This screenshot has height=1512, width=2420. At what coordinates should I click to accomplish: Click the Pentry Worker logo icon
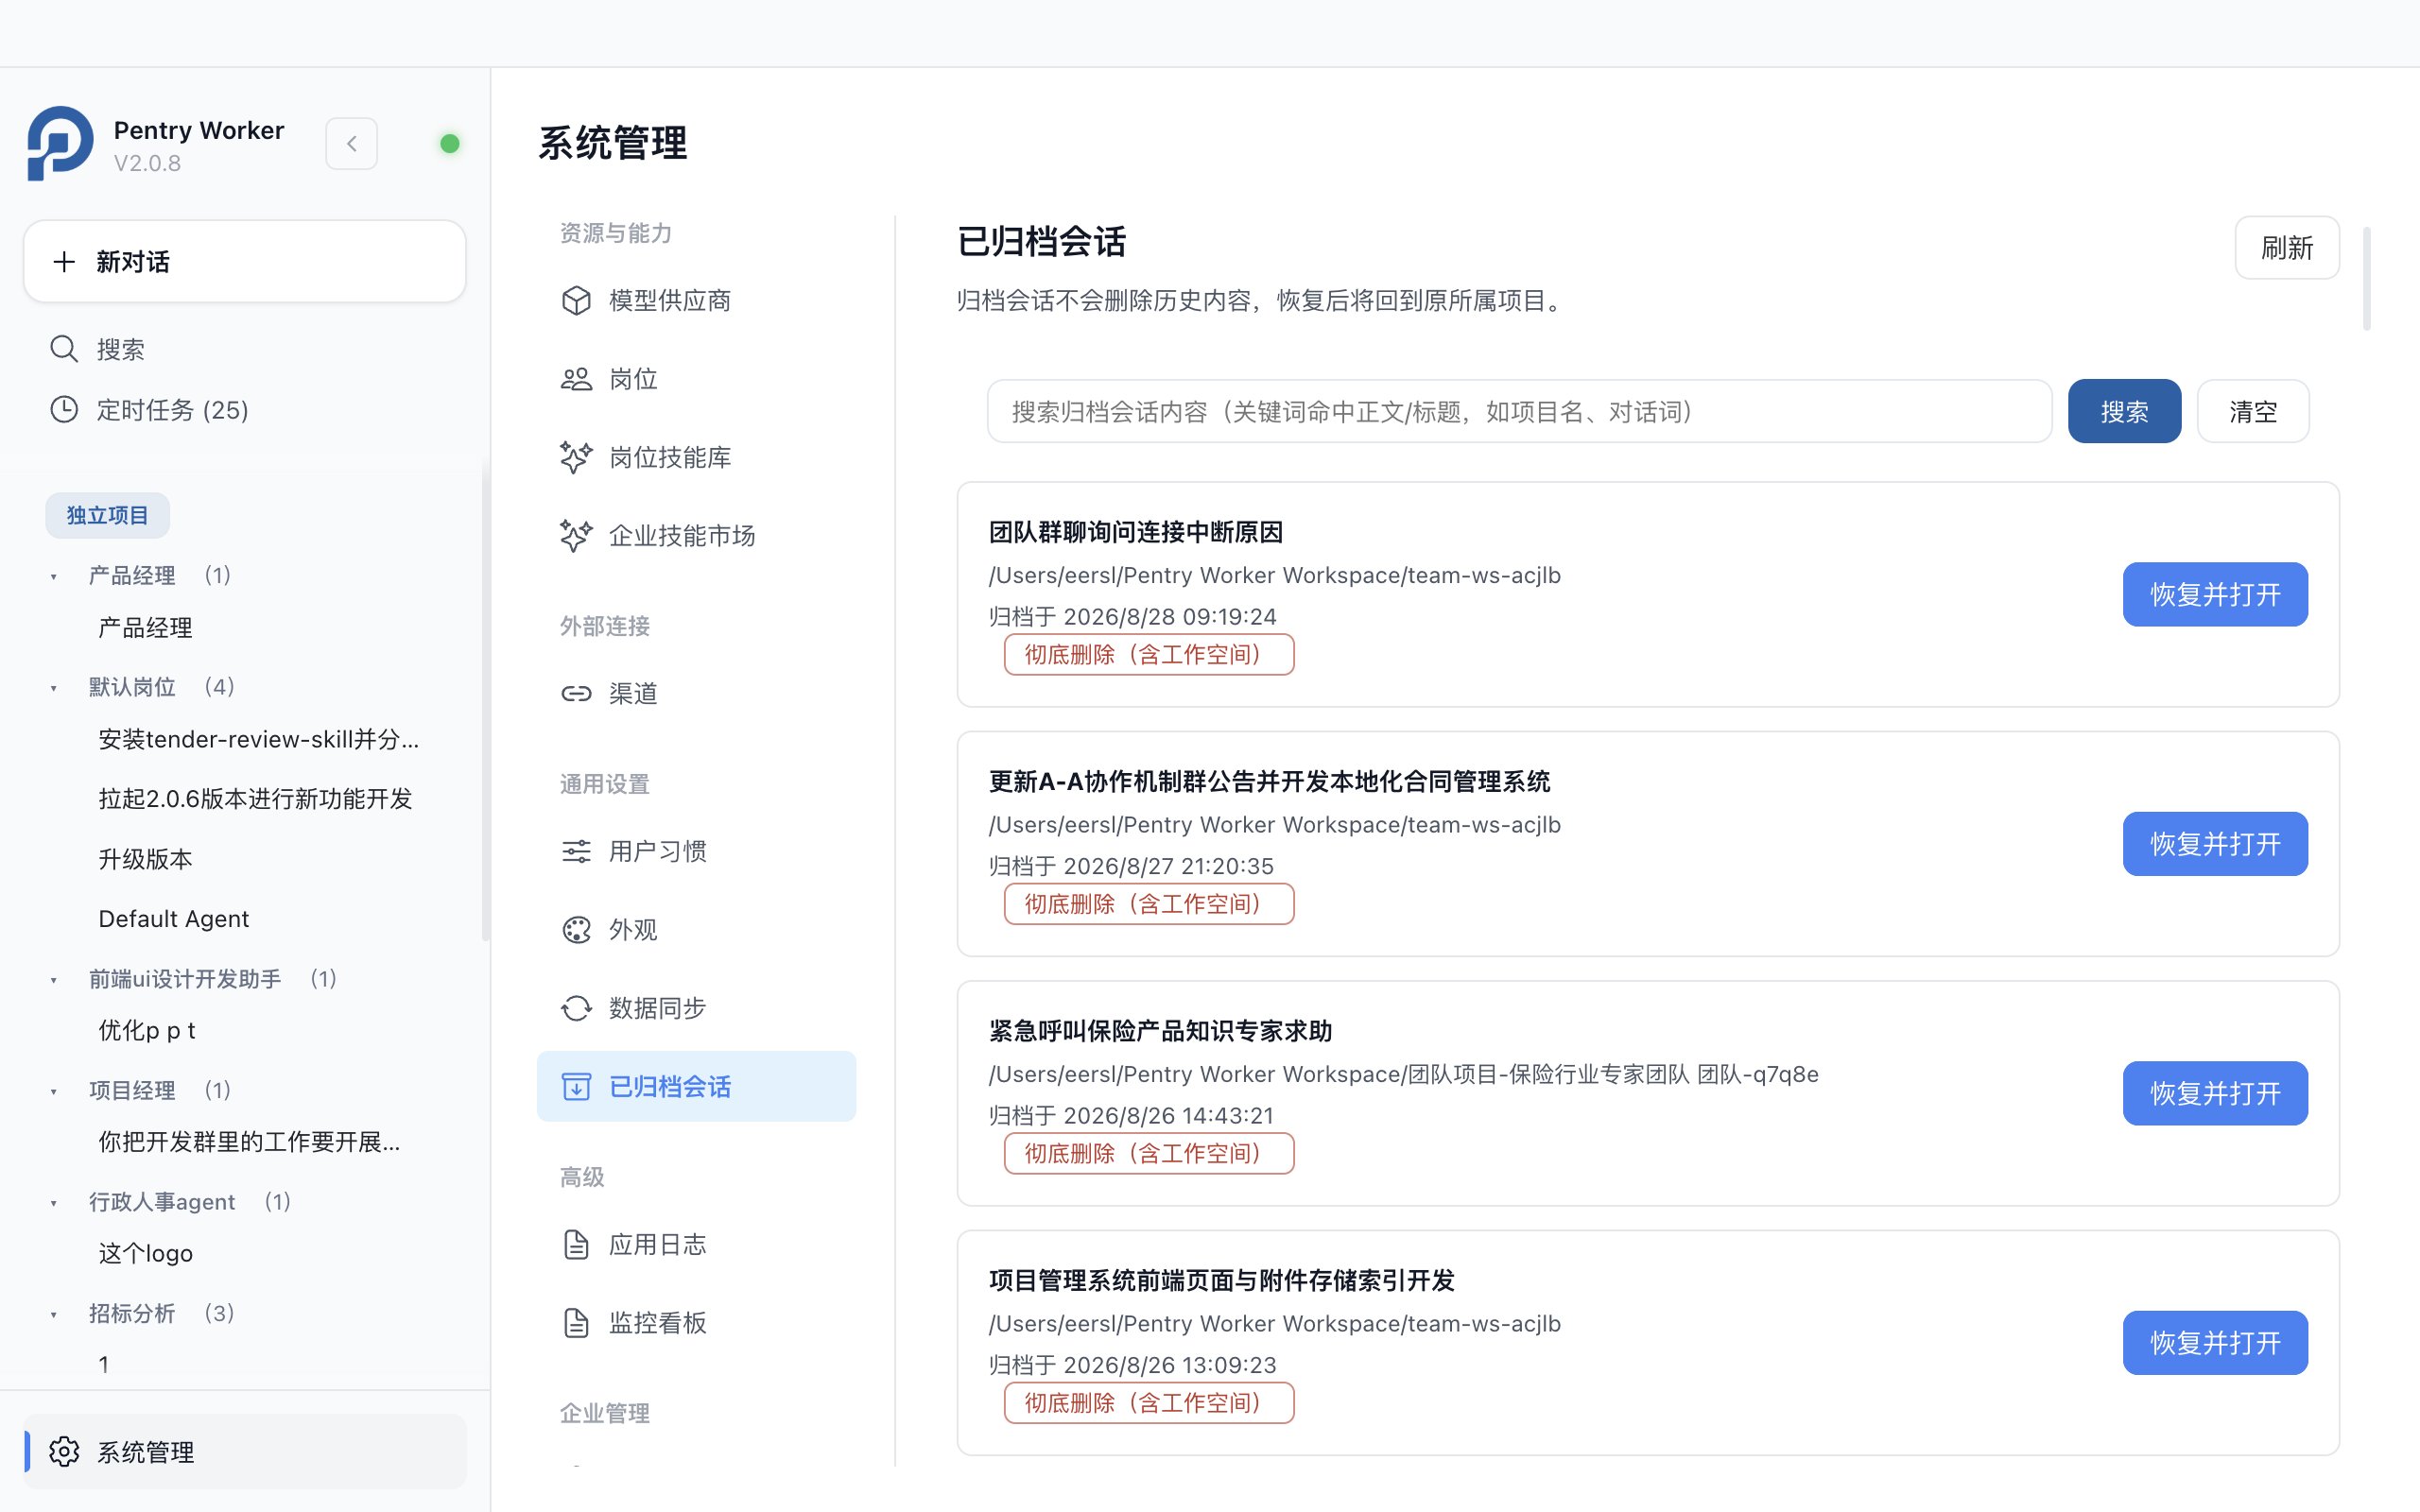[60, 143]
